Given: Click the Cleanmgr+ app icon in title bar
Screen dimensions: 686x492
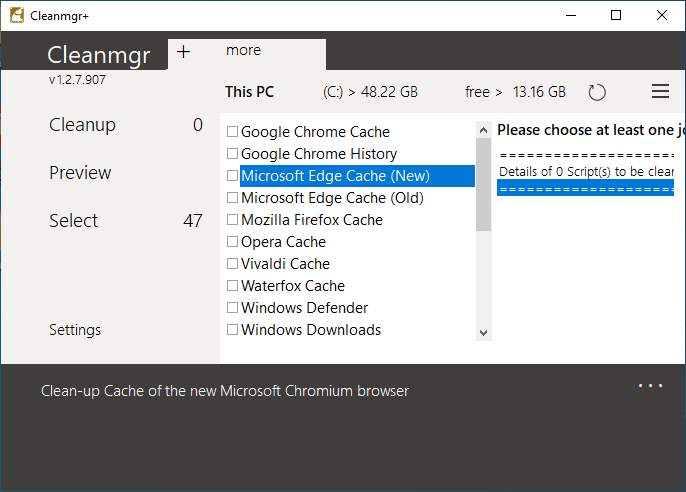Looking at the screenshot, I should tap(17, 15).
